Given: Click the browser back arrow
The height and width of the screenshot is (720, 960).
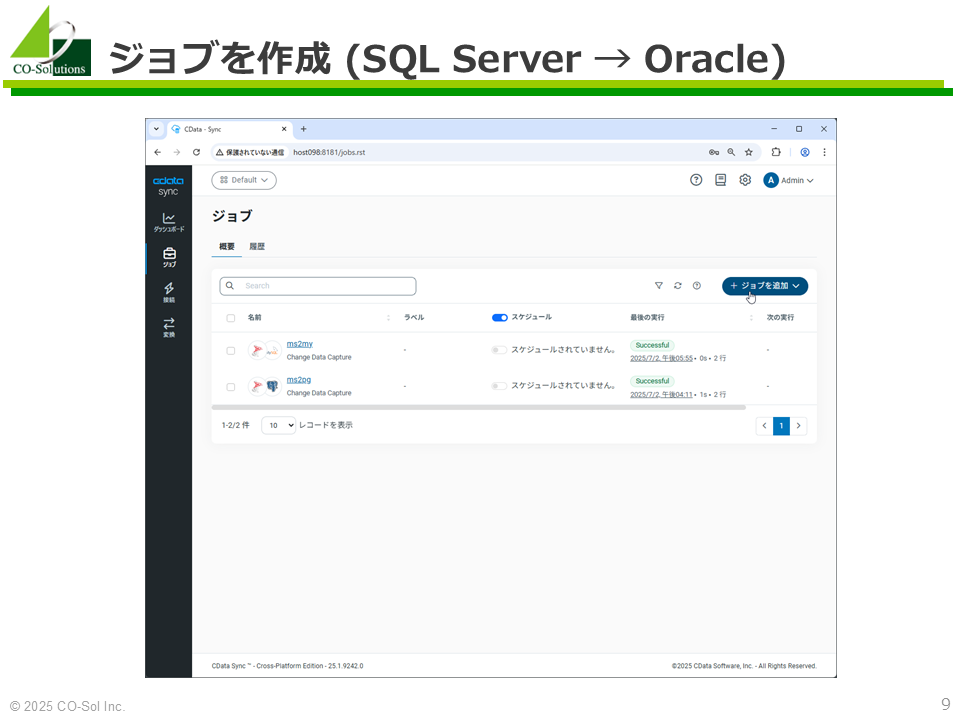Looking at the screenshot, I should [x=158, y=152].
